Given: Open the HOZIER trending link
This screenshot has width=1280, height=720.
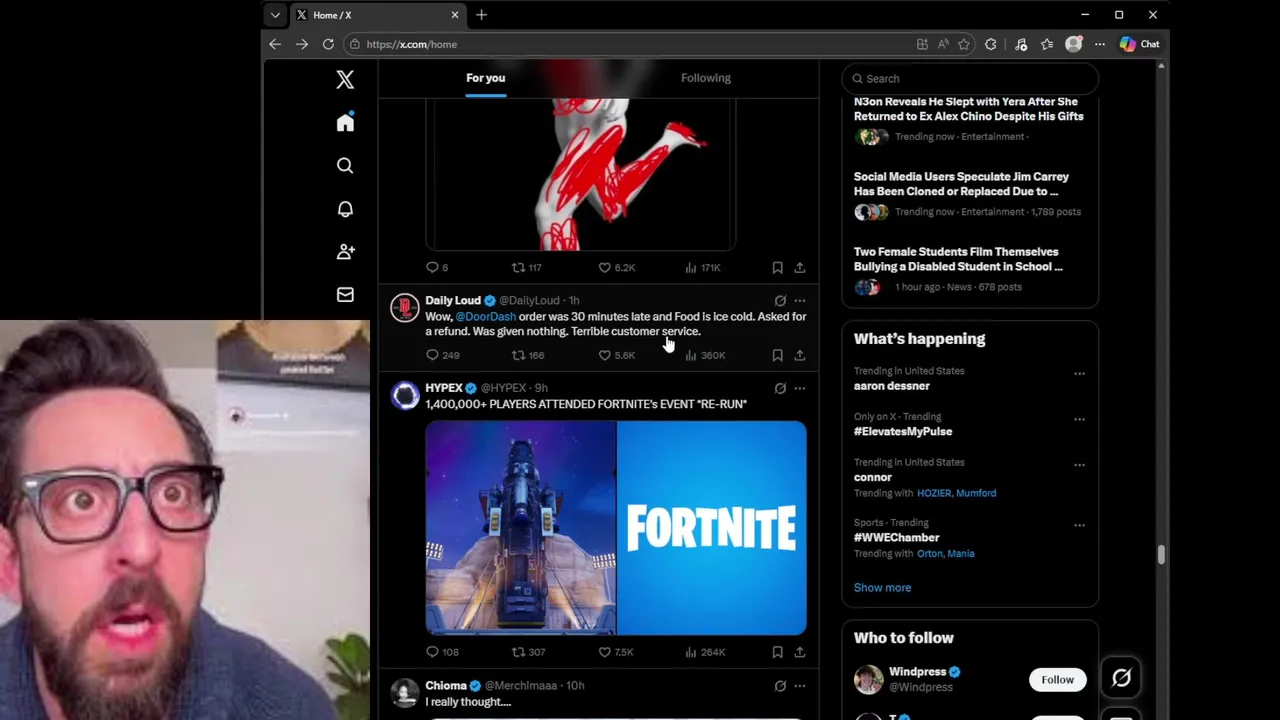Looking at the screenshot, I should (934, 493).
